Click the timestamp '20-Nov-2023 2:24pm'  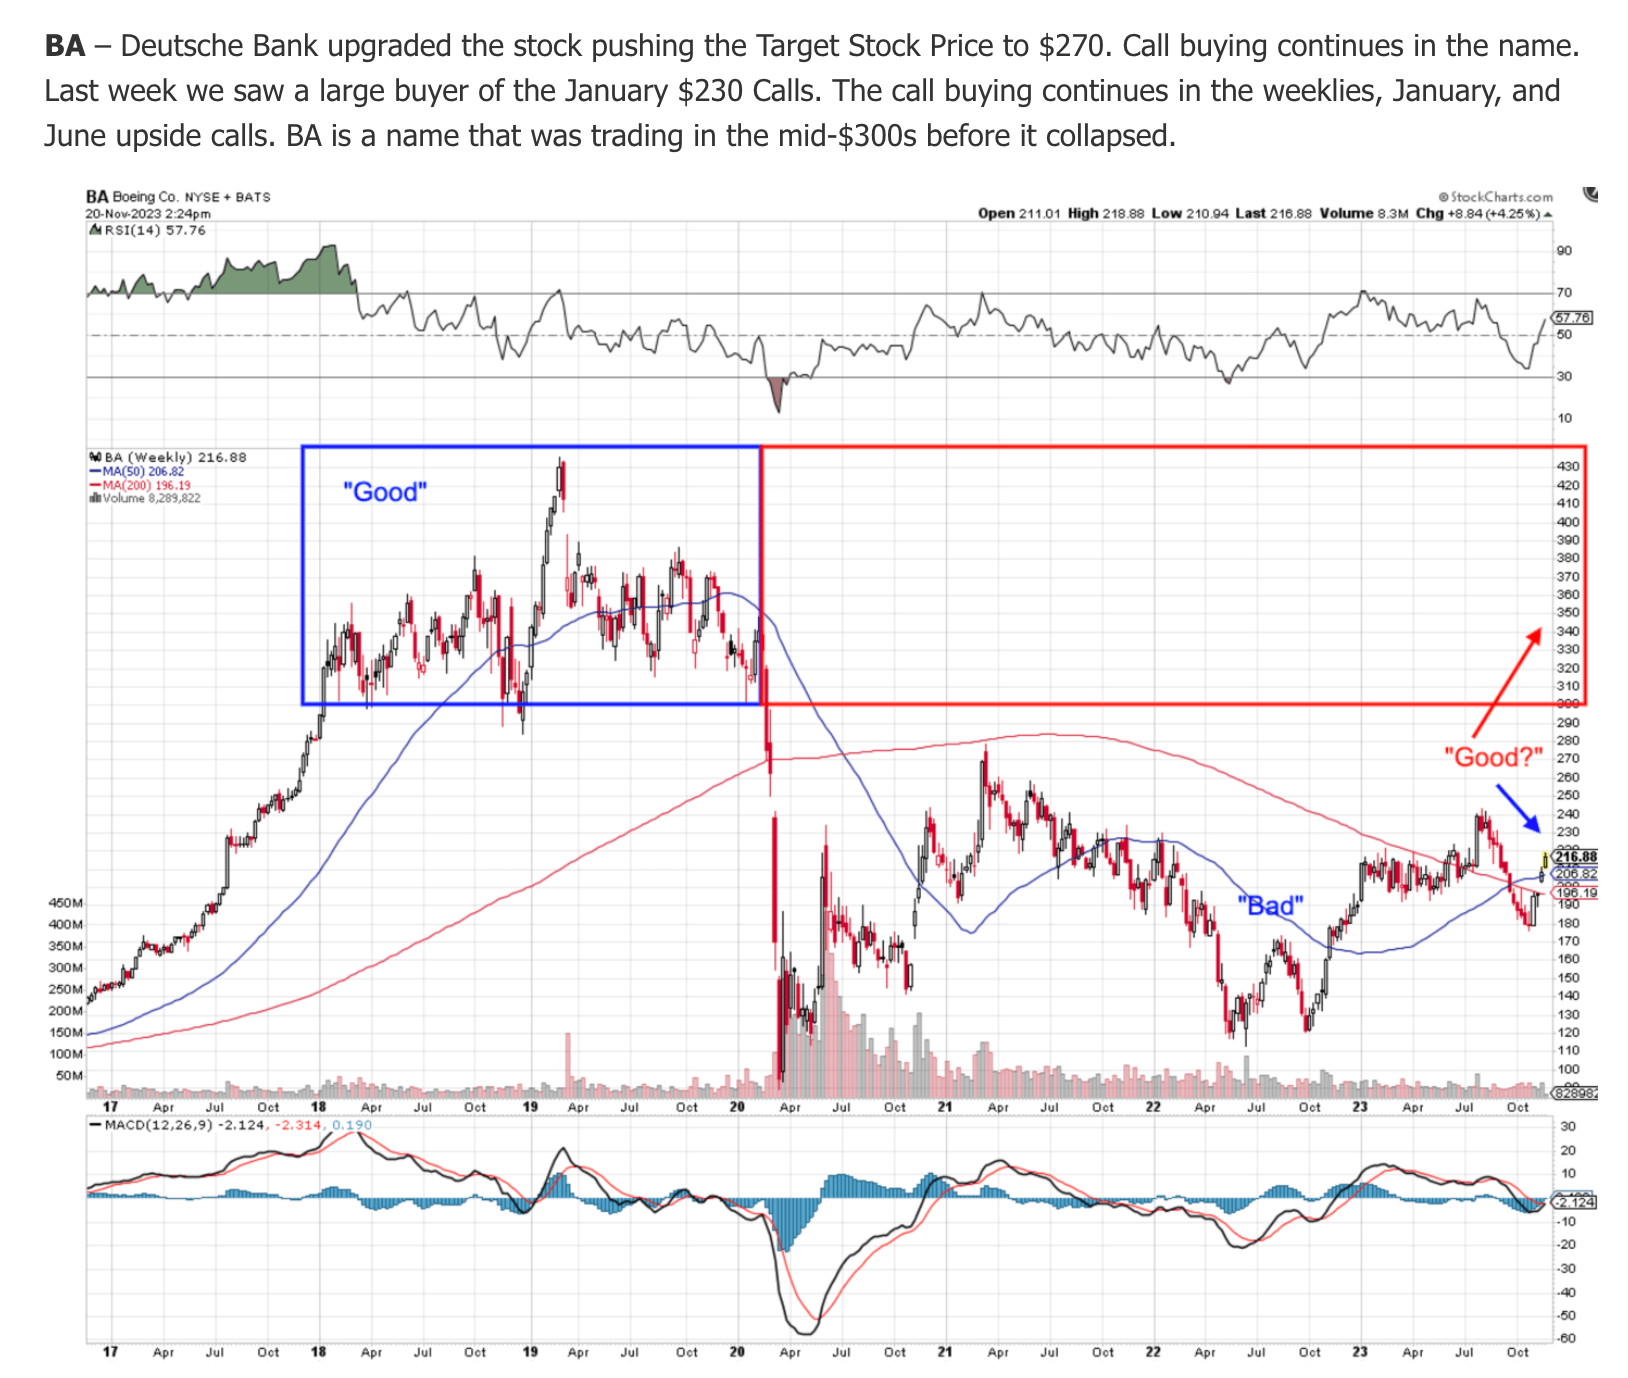148,213
